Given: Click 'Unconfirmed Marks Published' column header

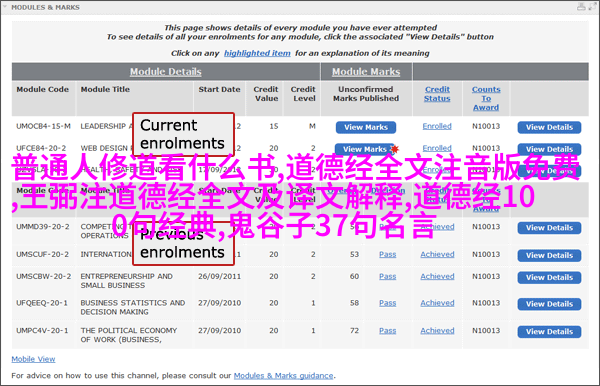Looking at the screenshot, I should pyautogui.click(x=366, y=94).
